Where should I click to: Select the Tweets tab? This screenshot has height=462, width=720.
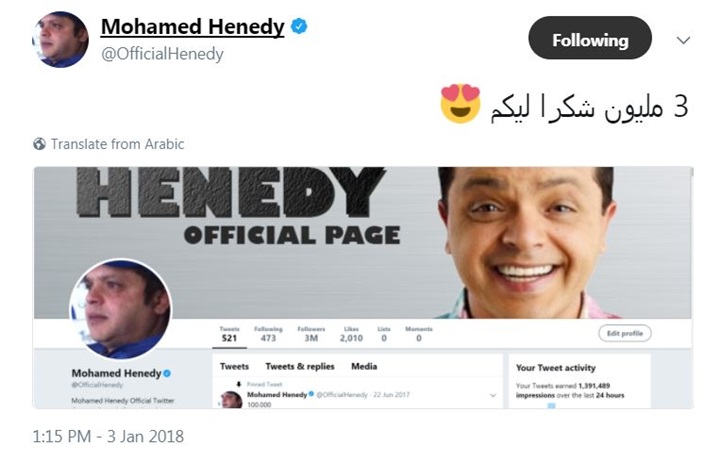click(x=234, y=366)
